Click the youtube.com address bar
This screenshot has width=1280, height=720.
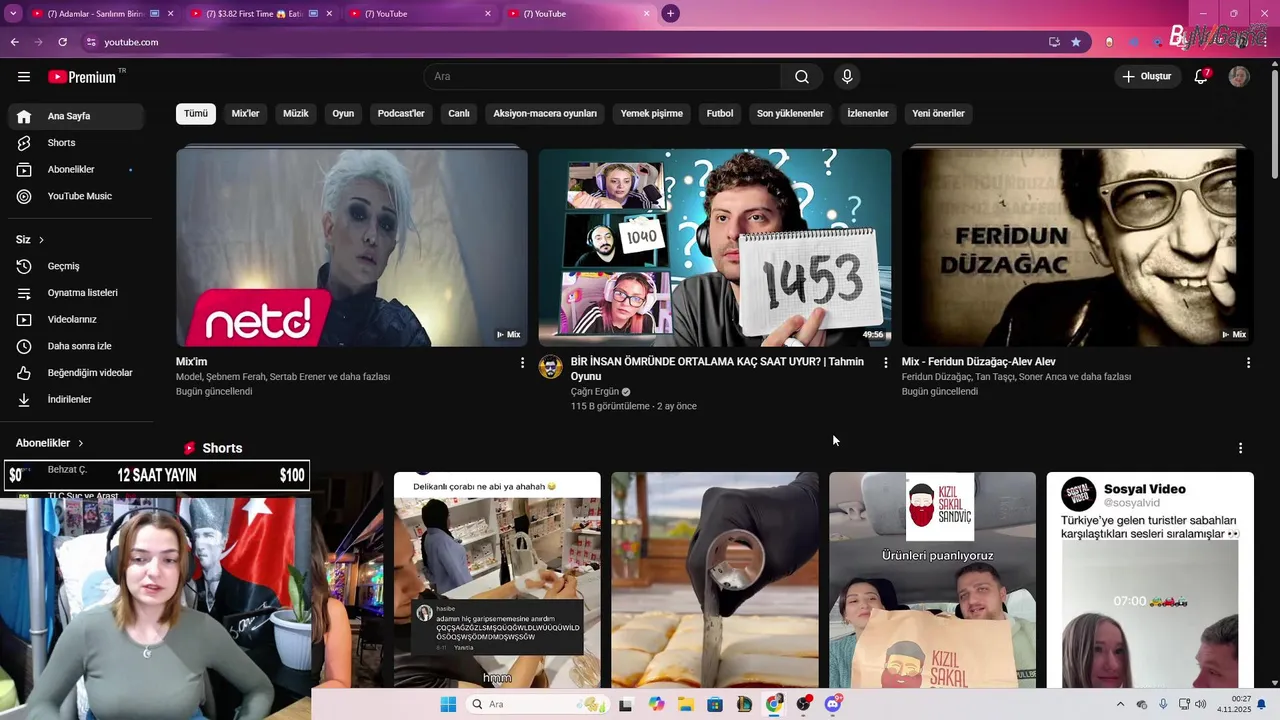[560, 42]
